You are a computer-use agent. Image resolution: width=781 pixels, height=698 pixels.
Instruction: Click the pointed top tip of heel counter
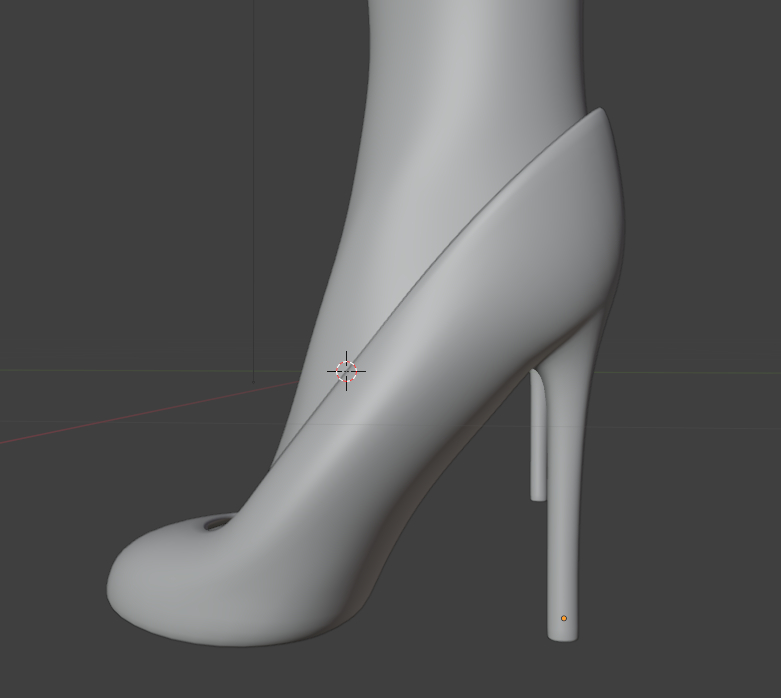[x=600, y=112]
